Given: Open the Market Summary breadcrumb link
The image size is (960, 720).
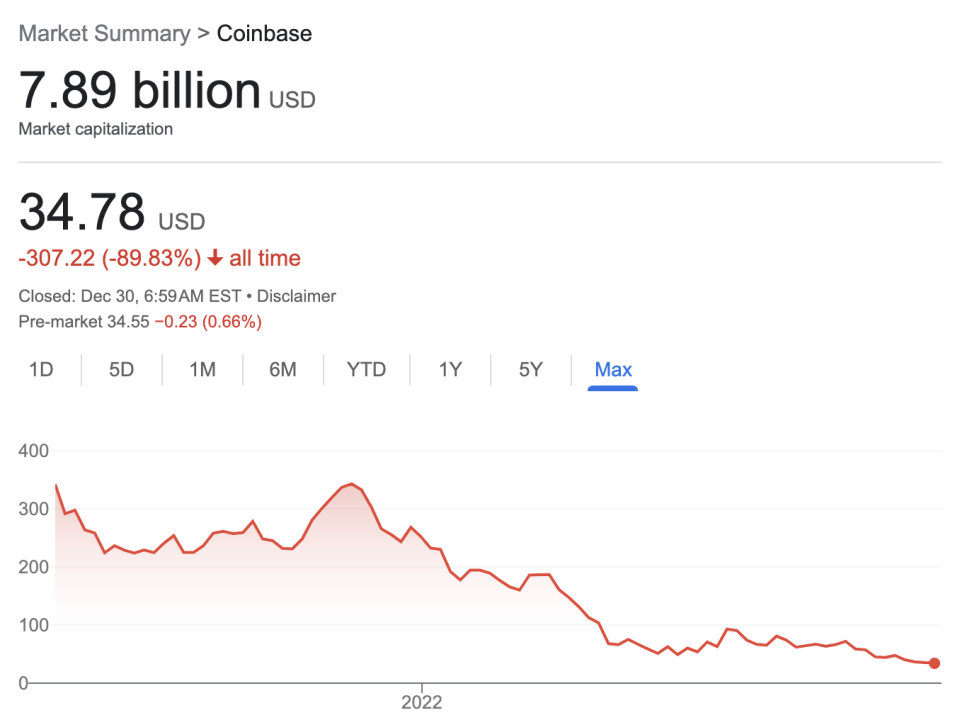Looking at the screenshot, I should click(104, 33).
